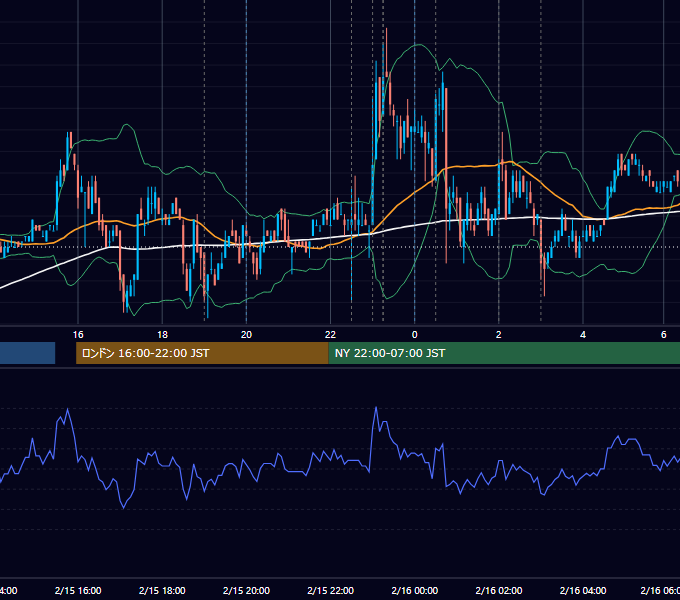Select the blue session bar before ロンドン
This screenshot has height=600, width=680.
(27, 353)
